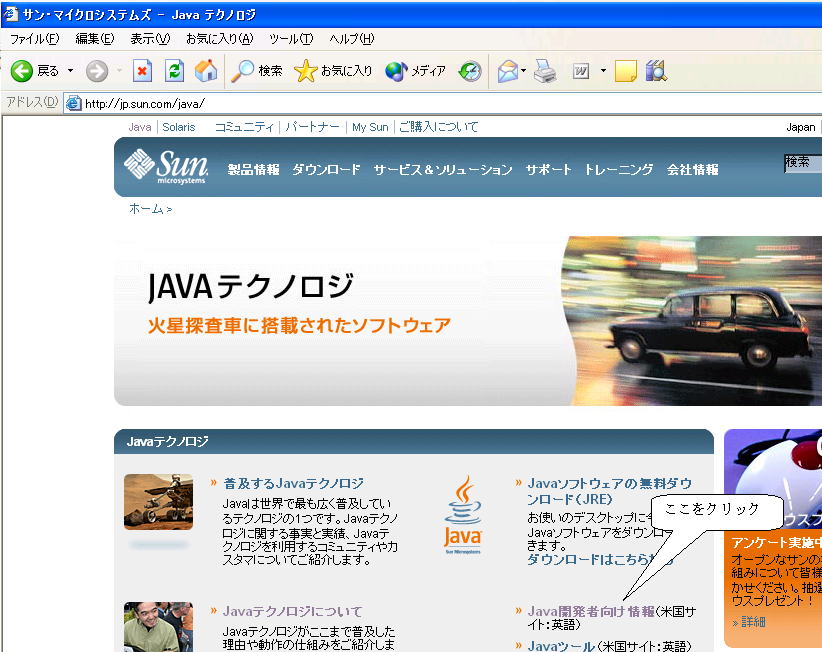Click the taxi banner image
The image size is (822, 652).
point(692,321)
